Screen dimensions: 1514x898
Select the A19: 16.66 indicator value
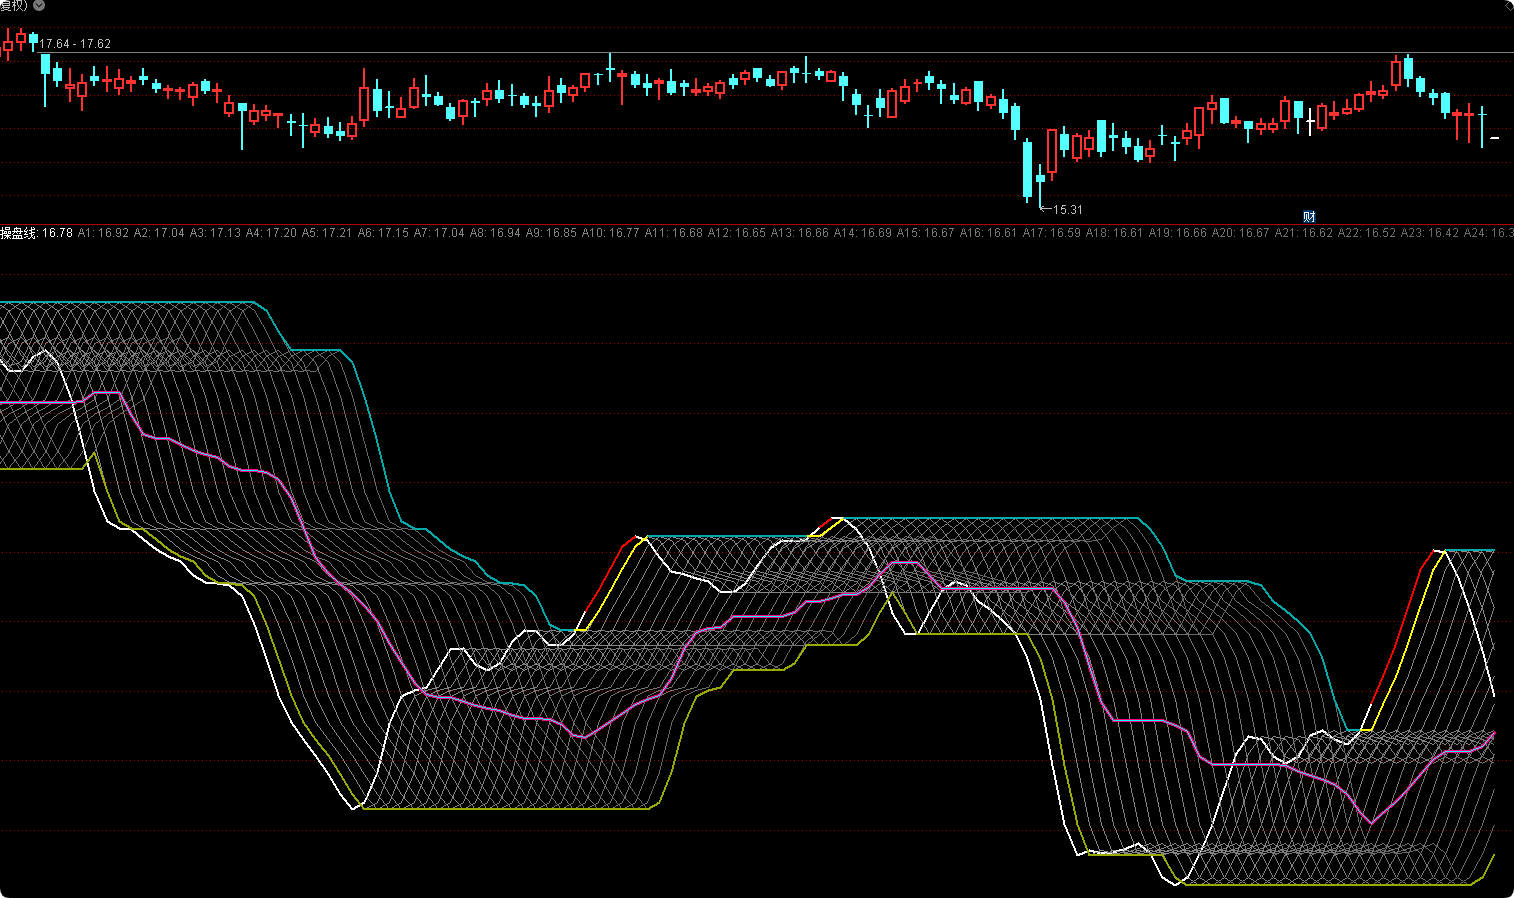tap(1177, 233)
